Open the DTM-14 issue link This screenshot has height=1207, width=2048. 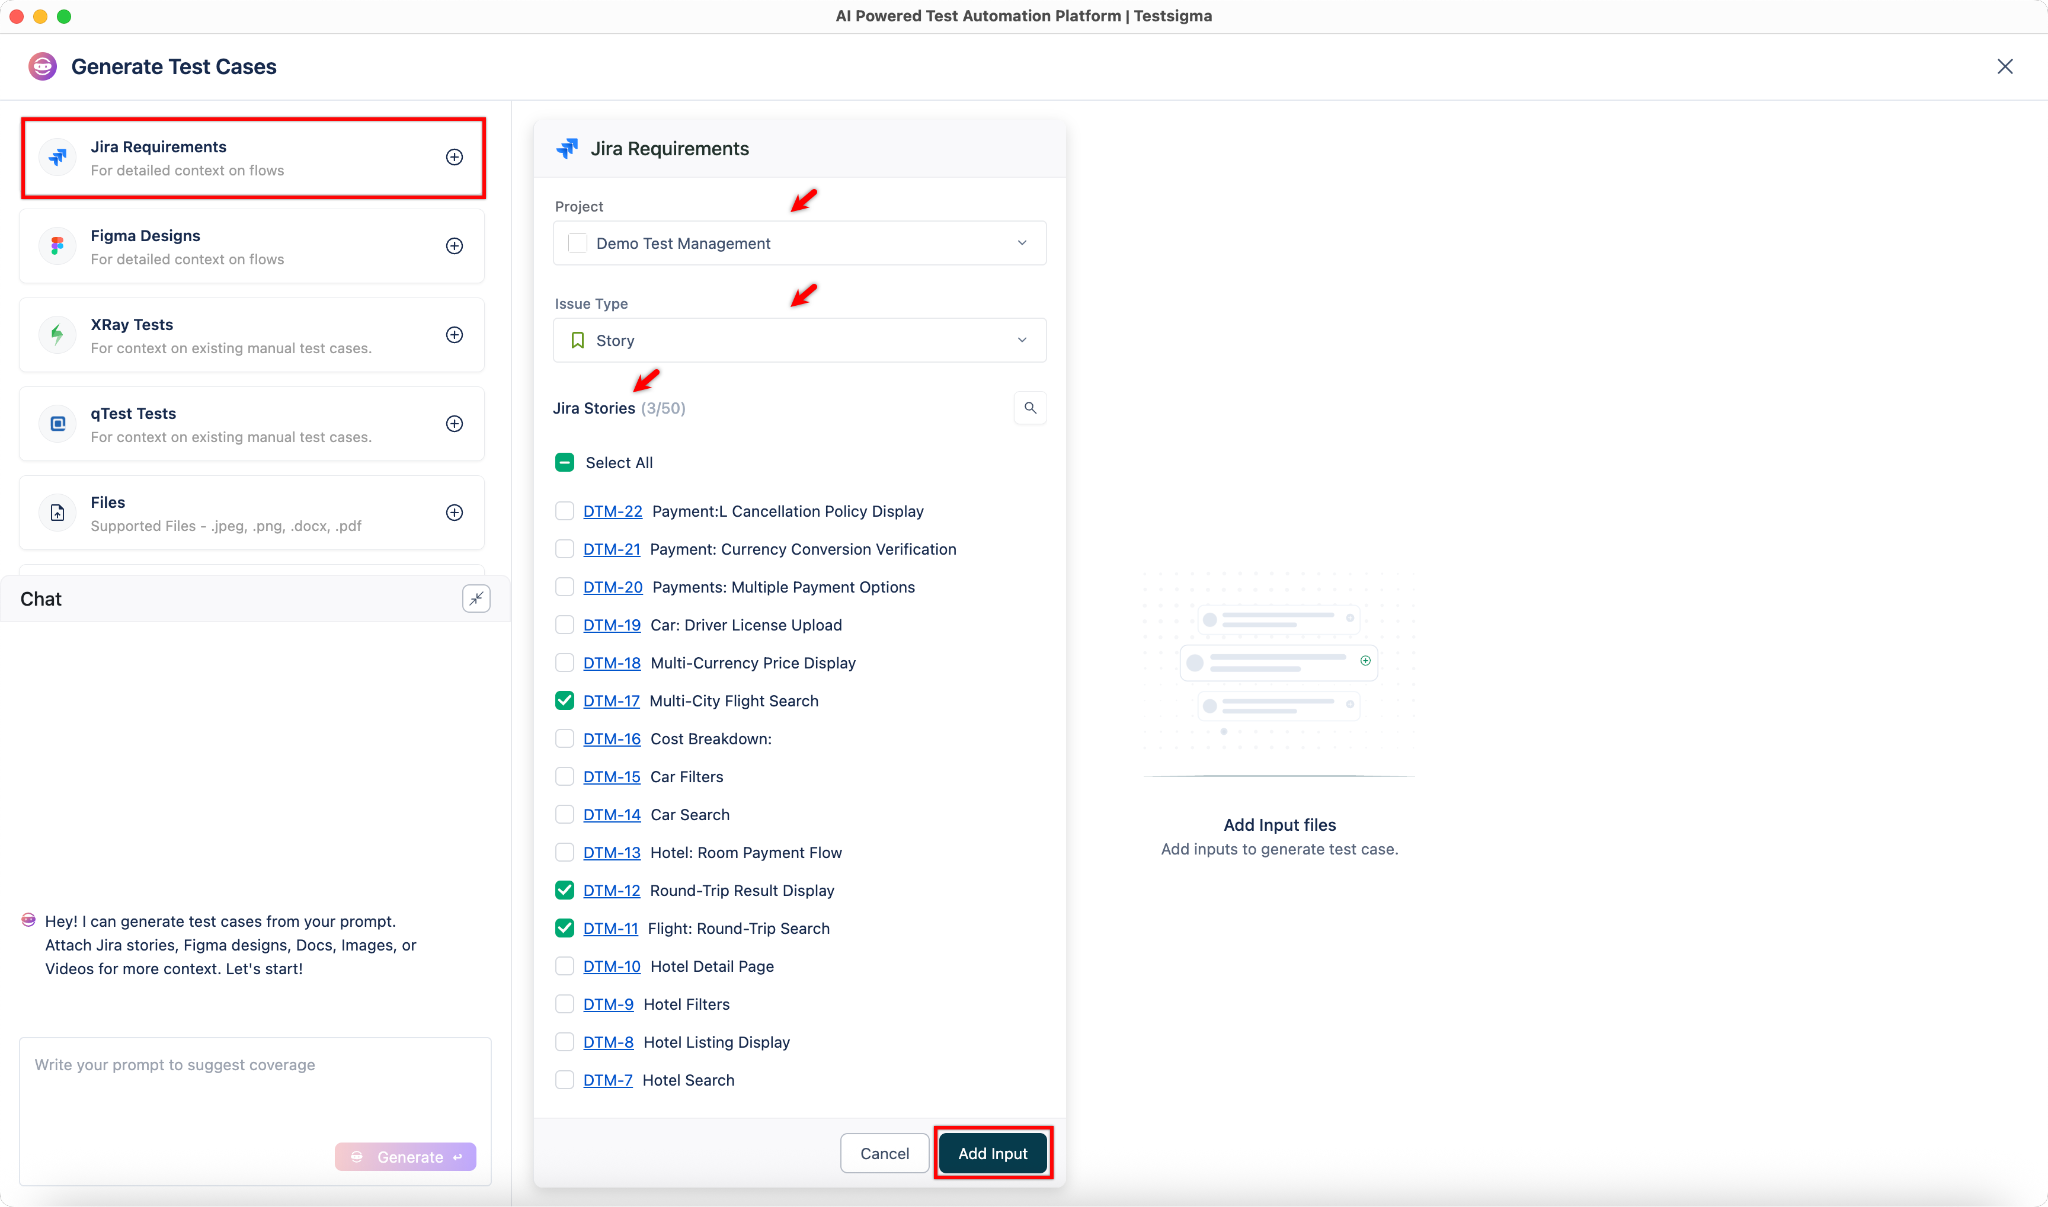(x=612, y=815)
